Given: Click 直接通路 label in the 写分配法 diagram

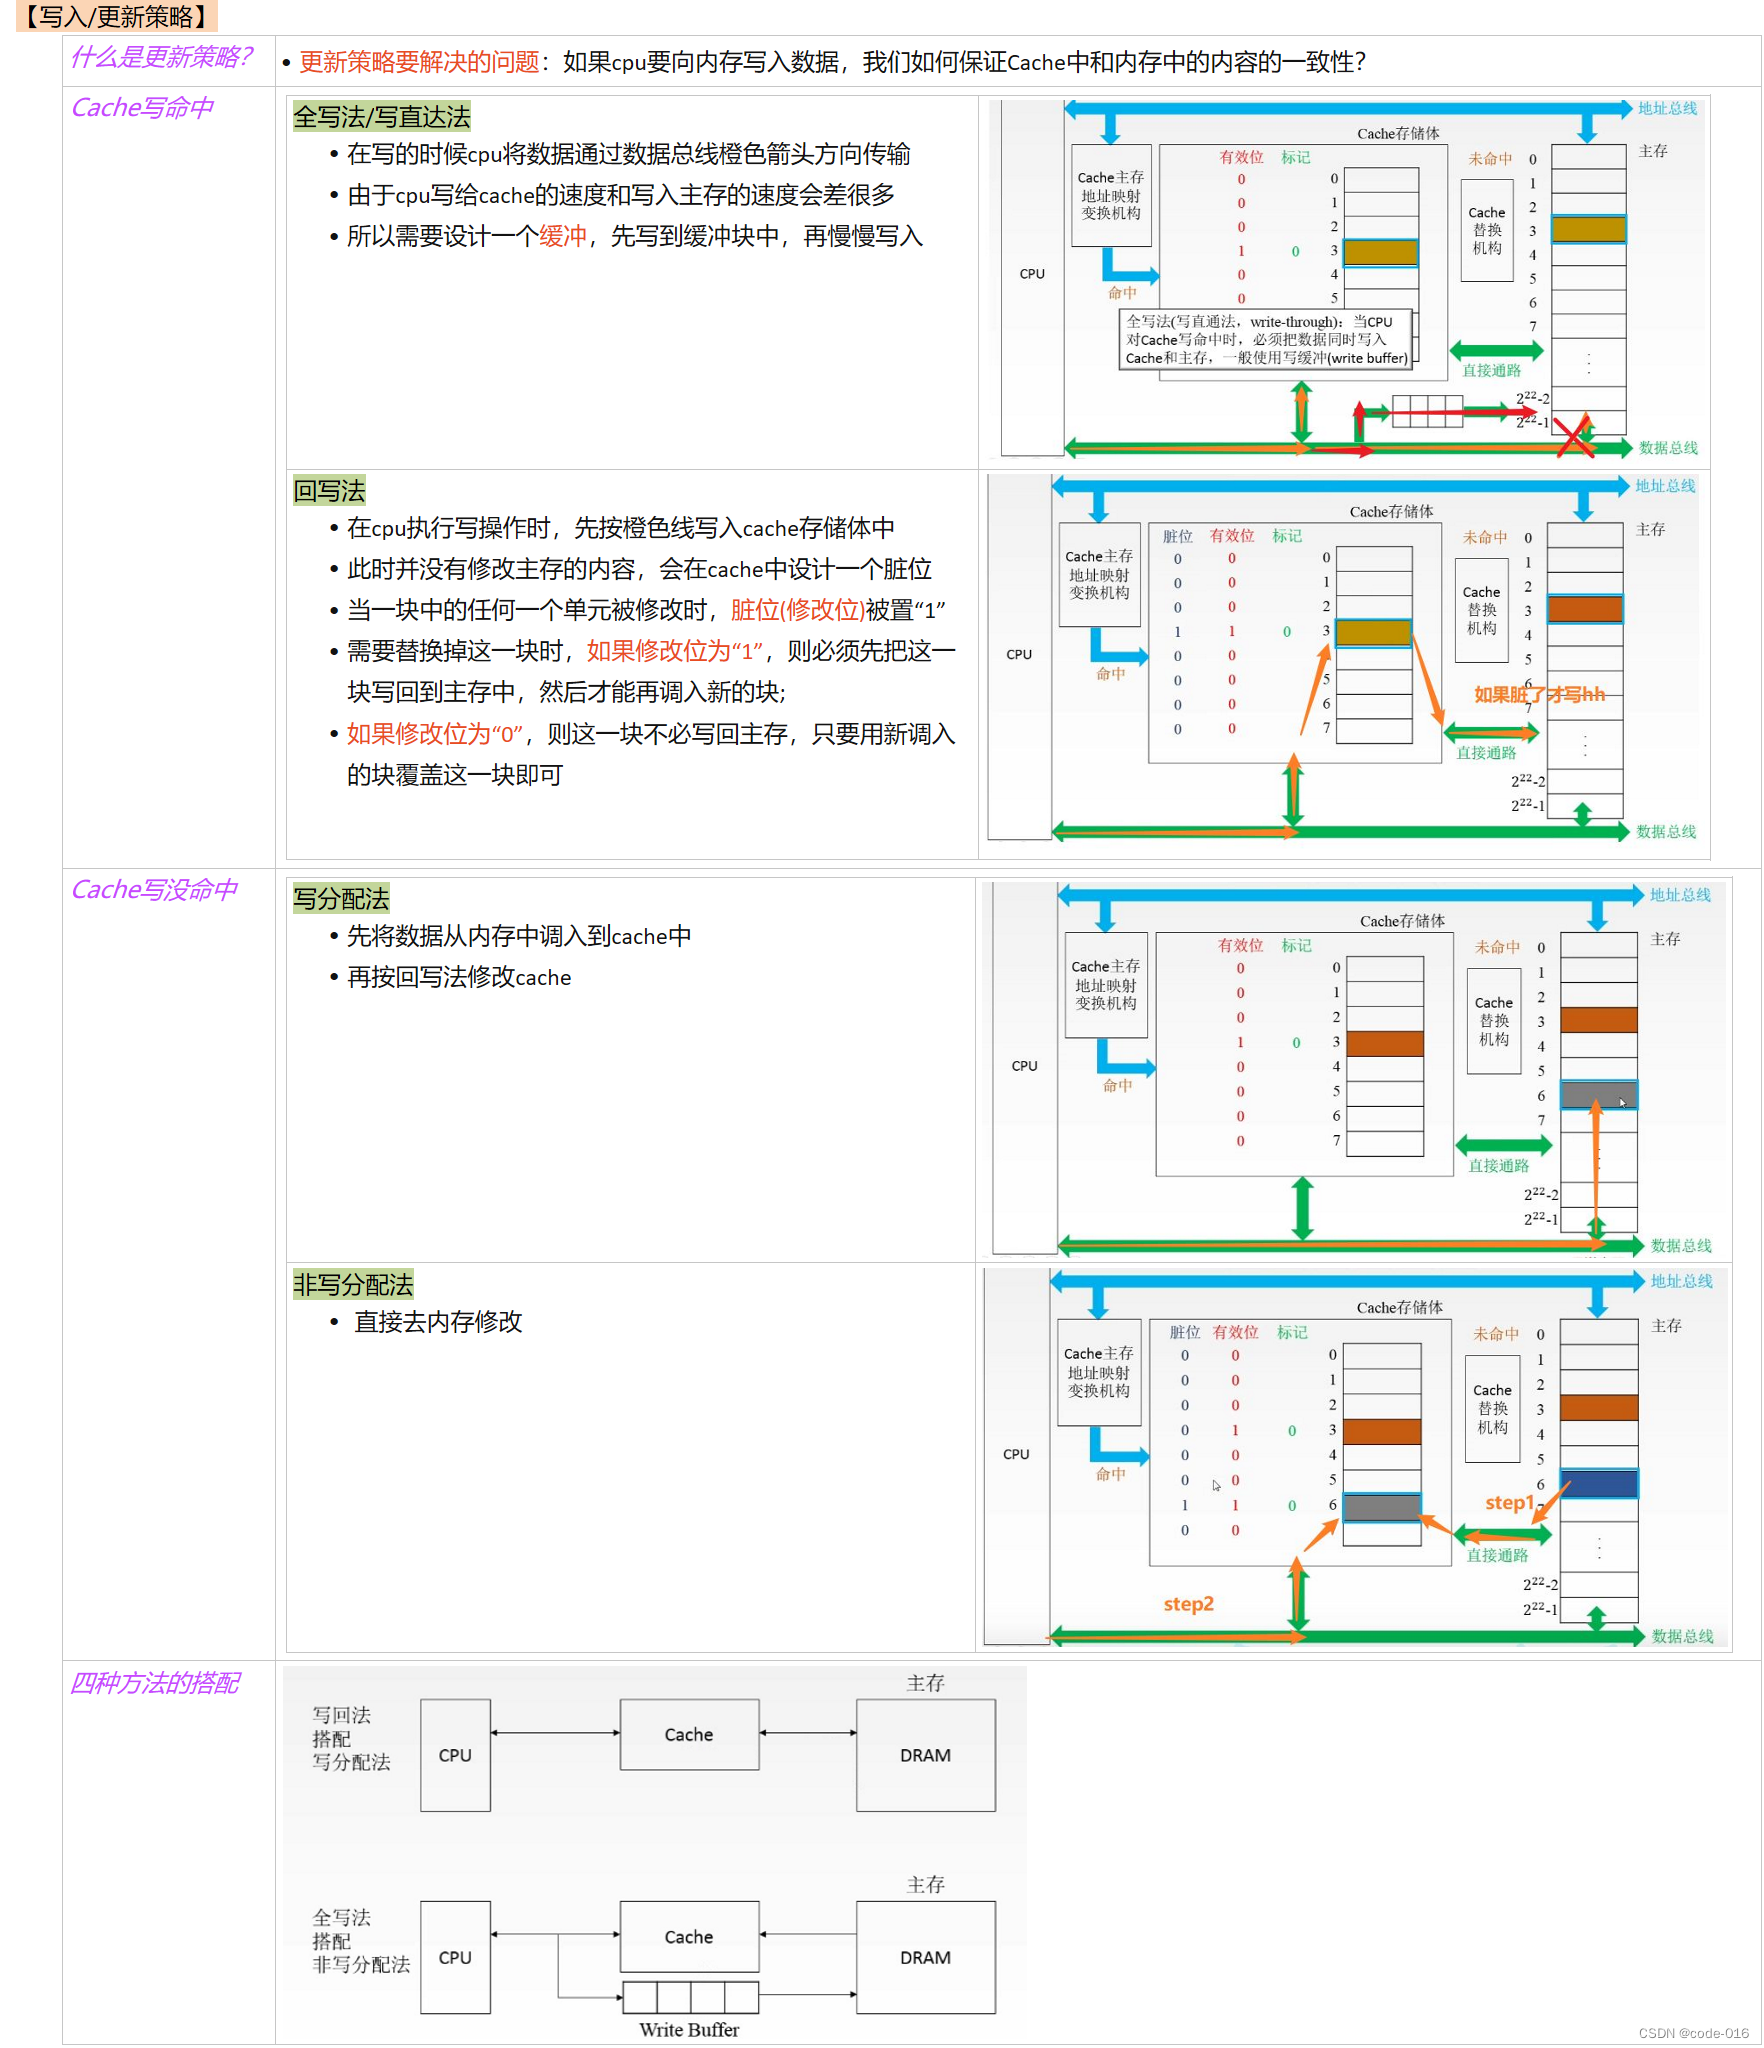Looking at the screenshot, I should click(1498, 1165).
